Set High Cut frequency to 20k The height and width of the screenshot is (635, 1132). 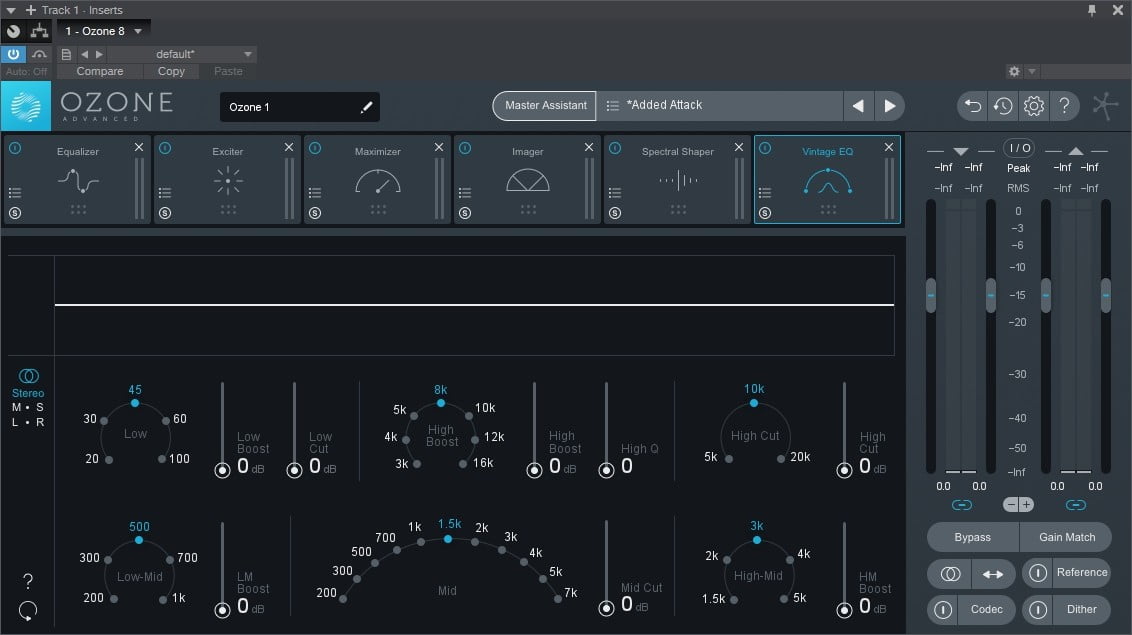point(780,459)
